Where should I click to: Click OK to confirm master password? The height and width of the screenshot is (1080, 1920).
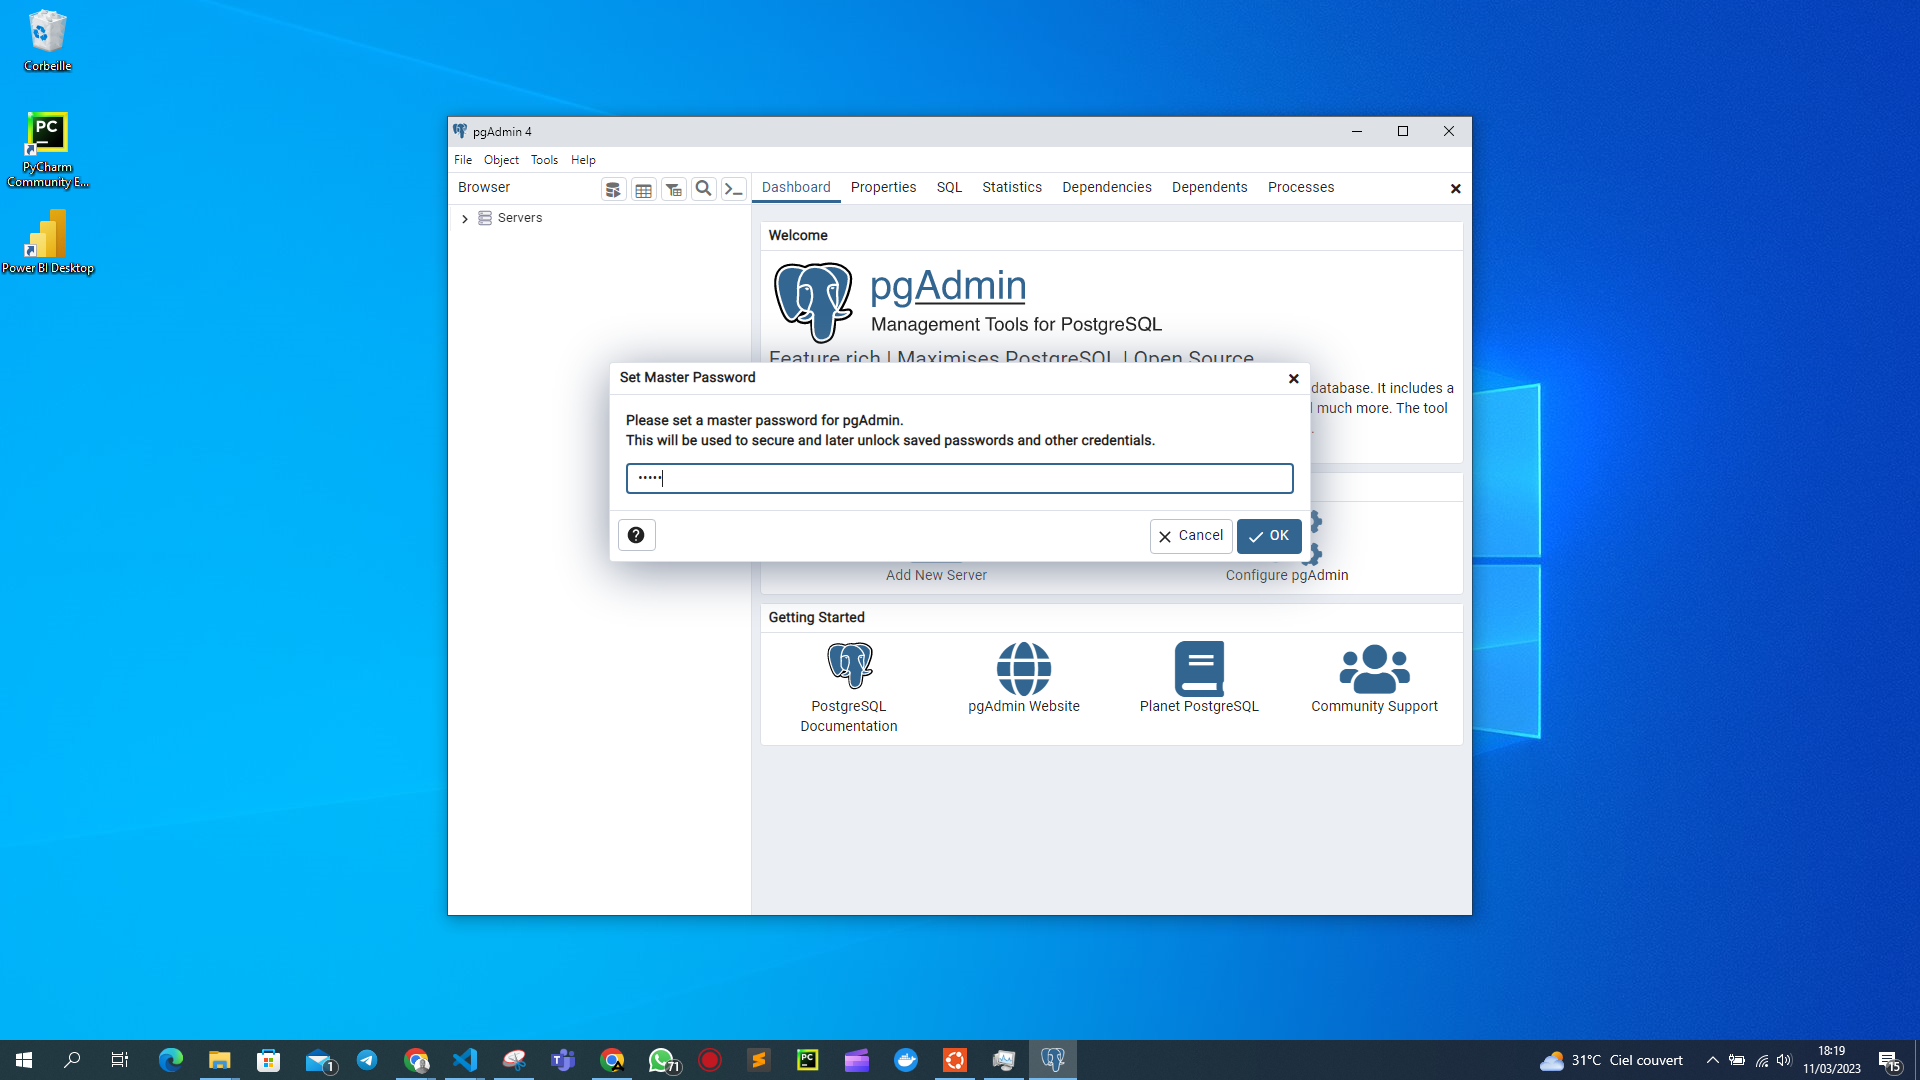tap(1269, 536)
